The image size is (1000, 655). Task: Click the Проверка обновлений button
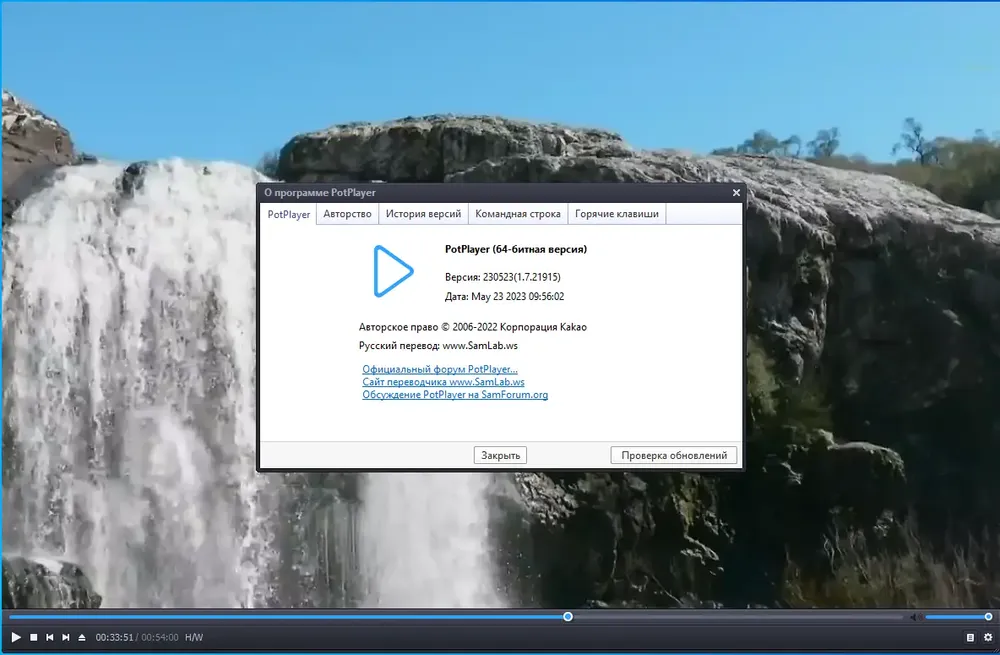pyautogui.click(x=673, y=455)
